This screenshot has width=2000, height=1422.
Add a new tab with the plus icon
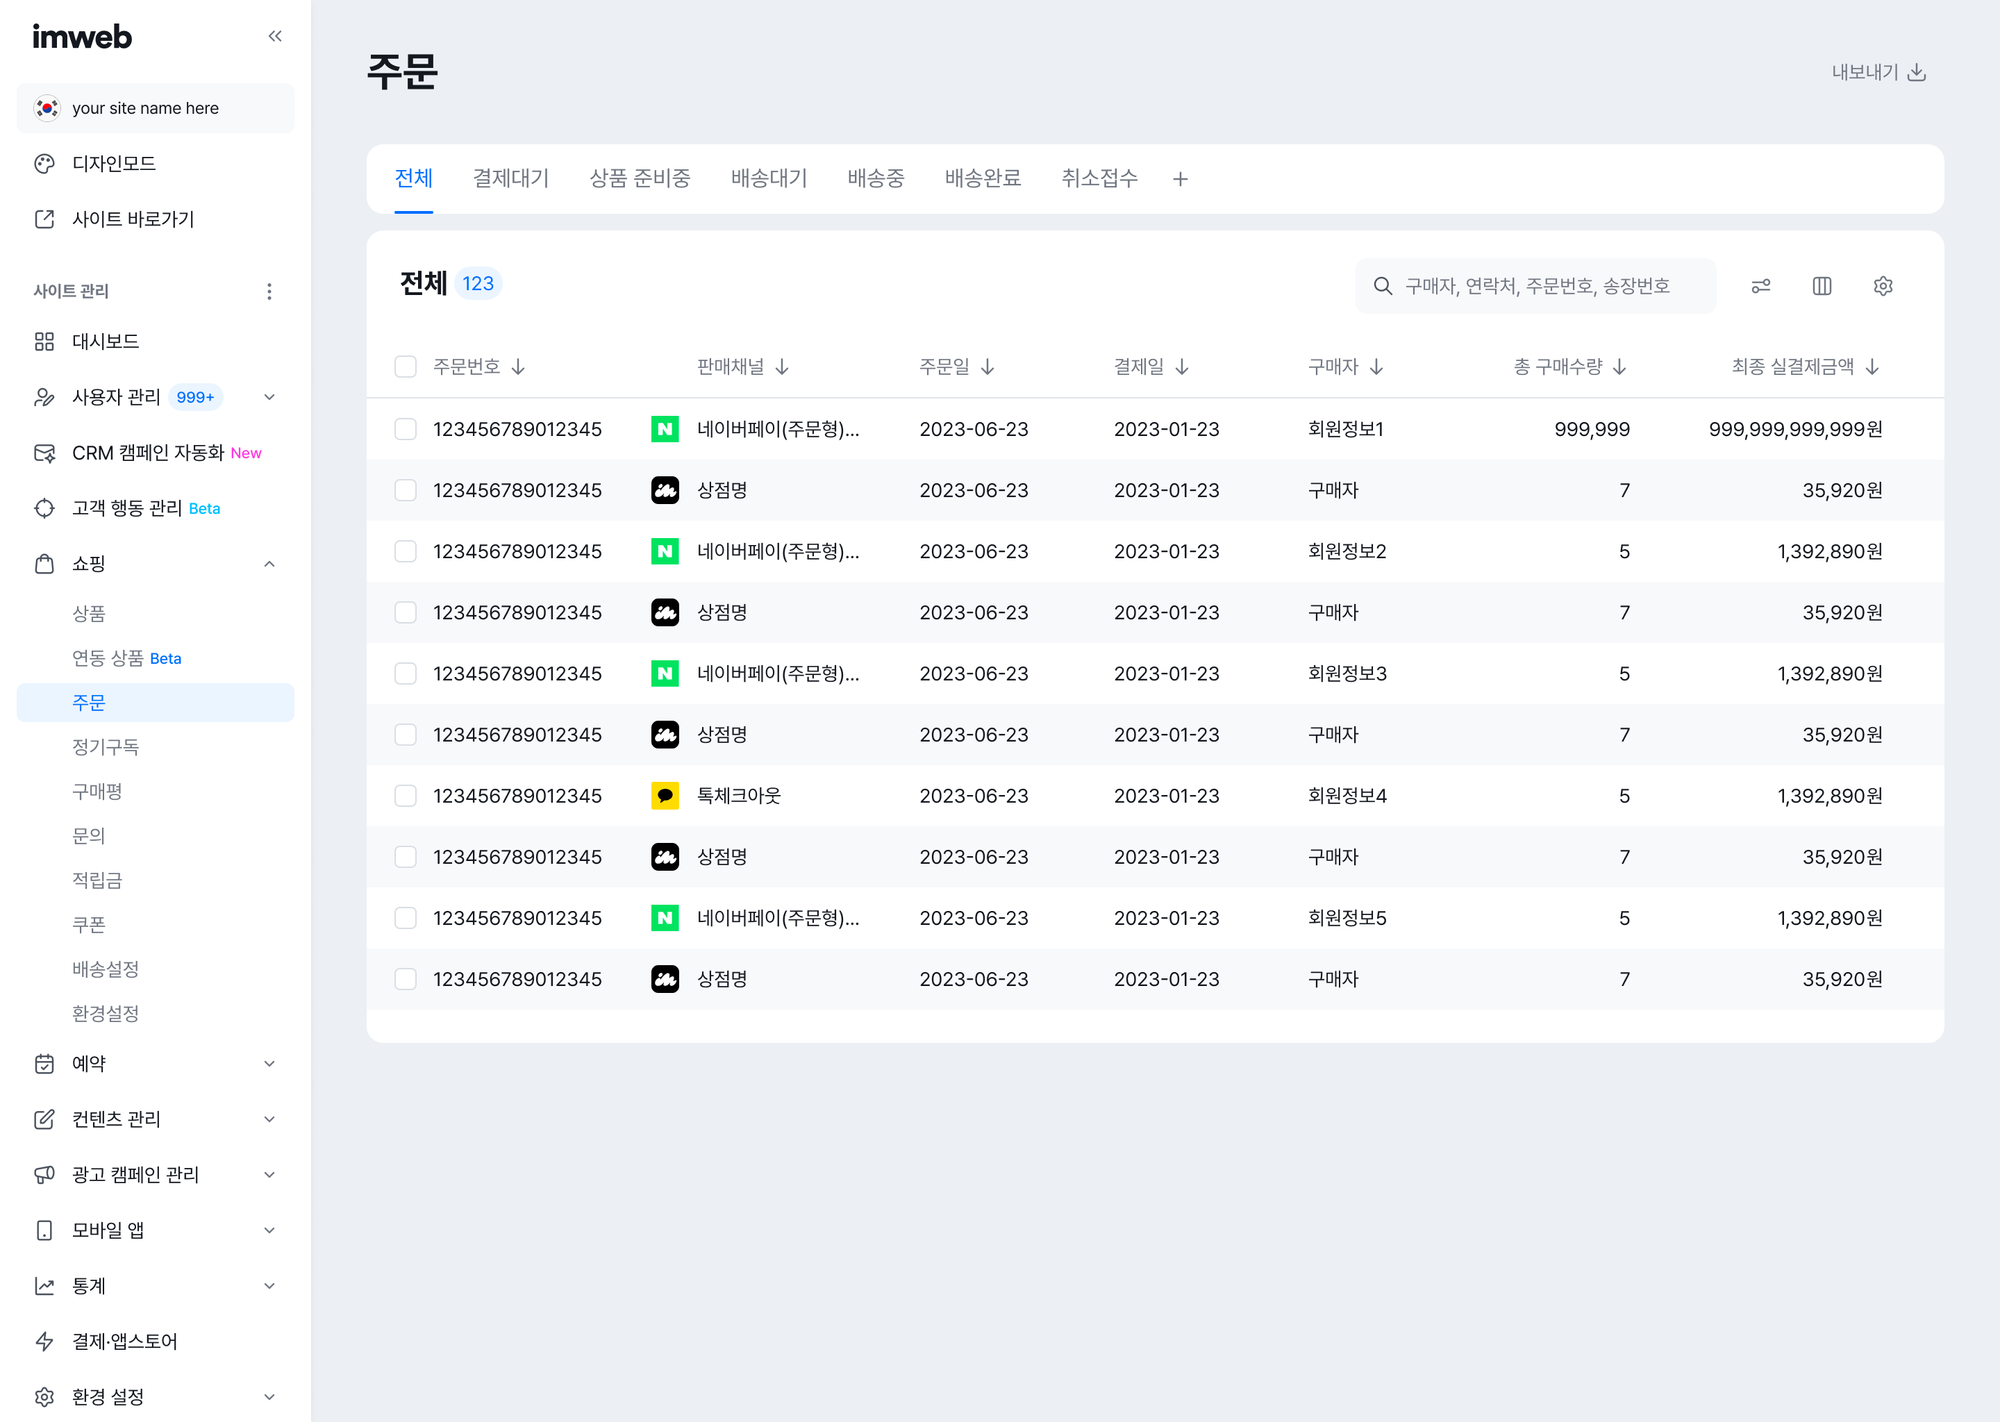click(1180, 179)
